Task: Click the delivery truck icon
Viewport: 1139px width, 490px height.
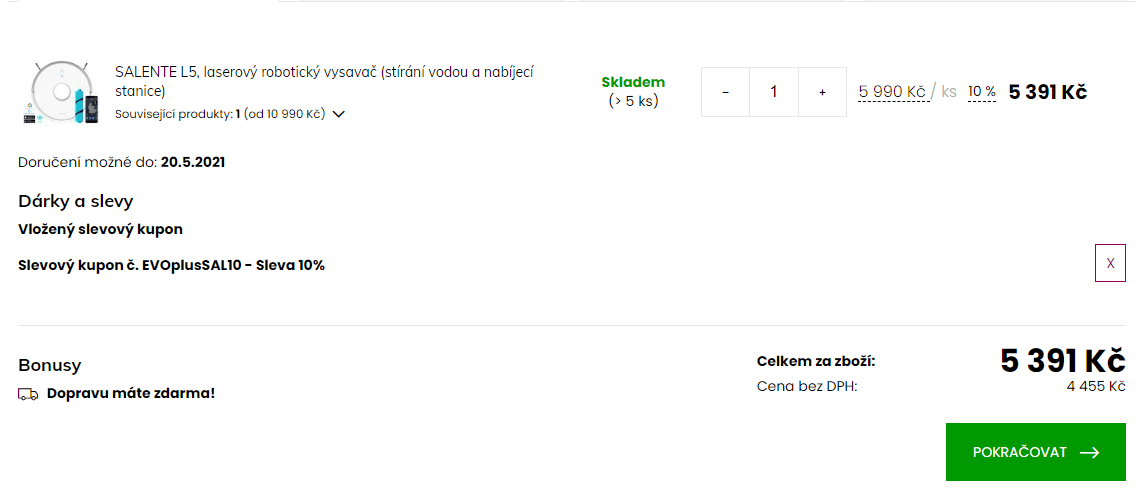Action: click(x=28, y=394)
